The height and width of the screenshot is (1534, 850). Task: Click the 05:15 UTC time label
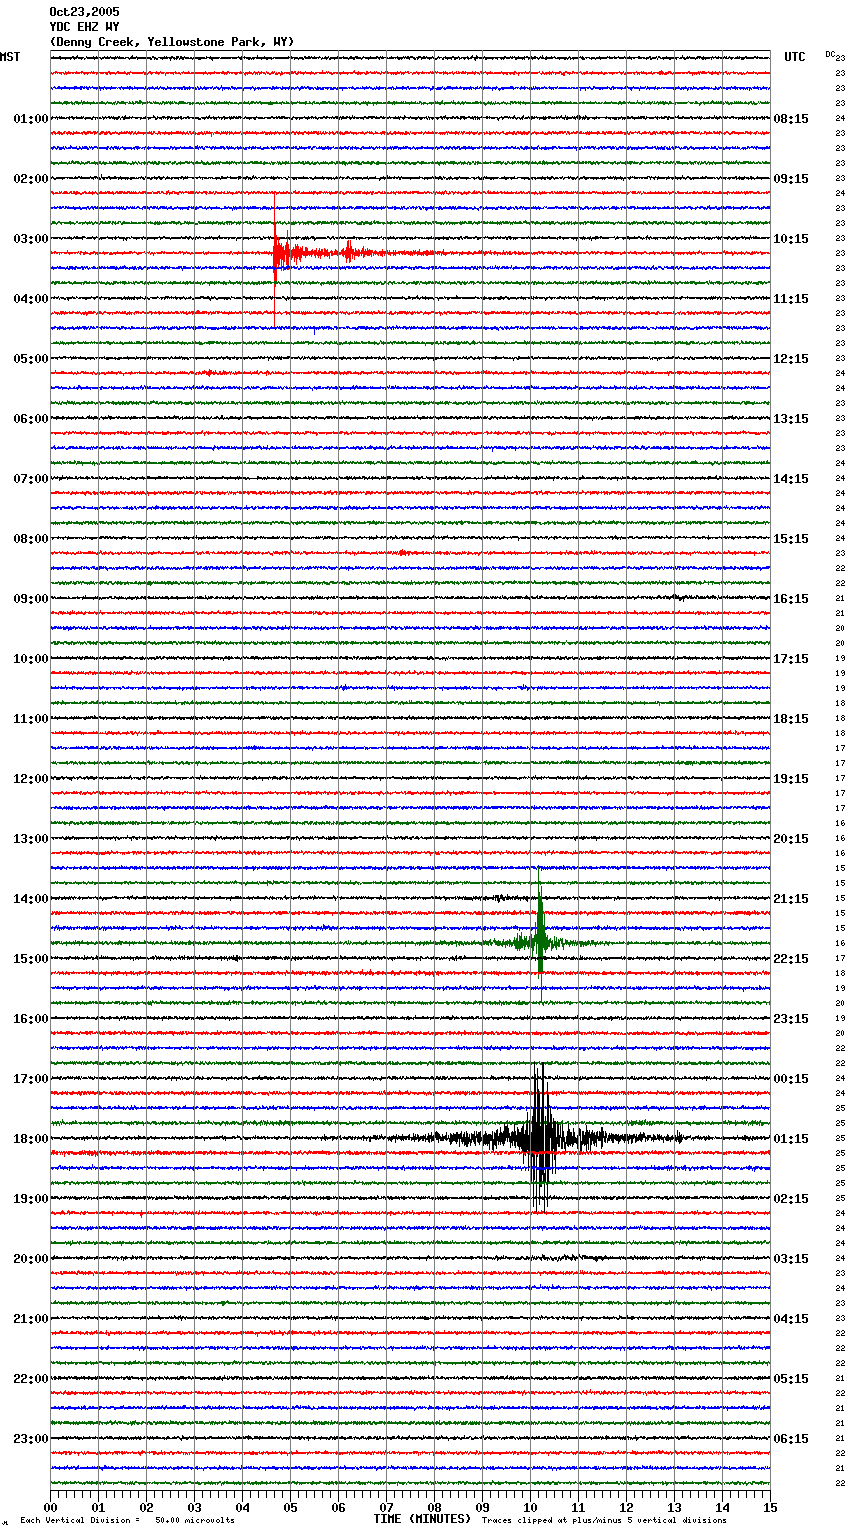tap(791, 1379)
